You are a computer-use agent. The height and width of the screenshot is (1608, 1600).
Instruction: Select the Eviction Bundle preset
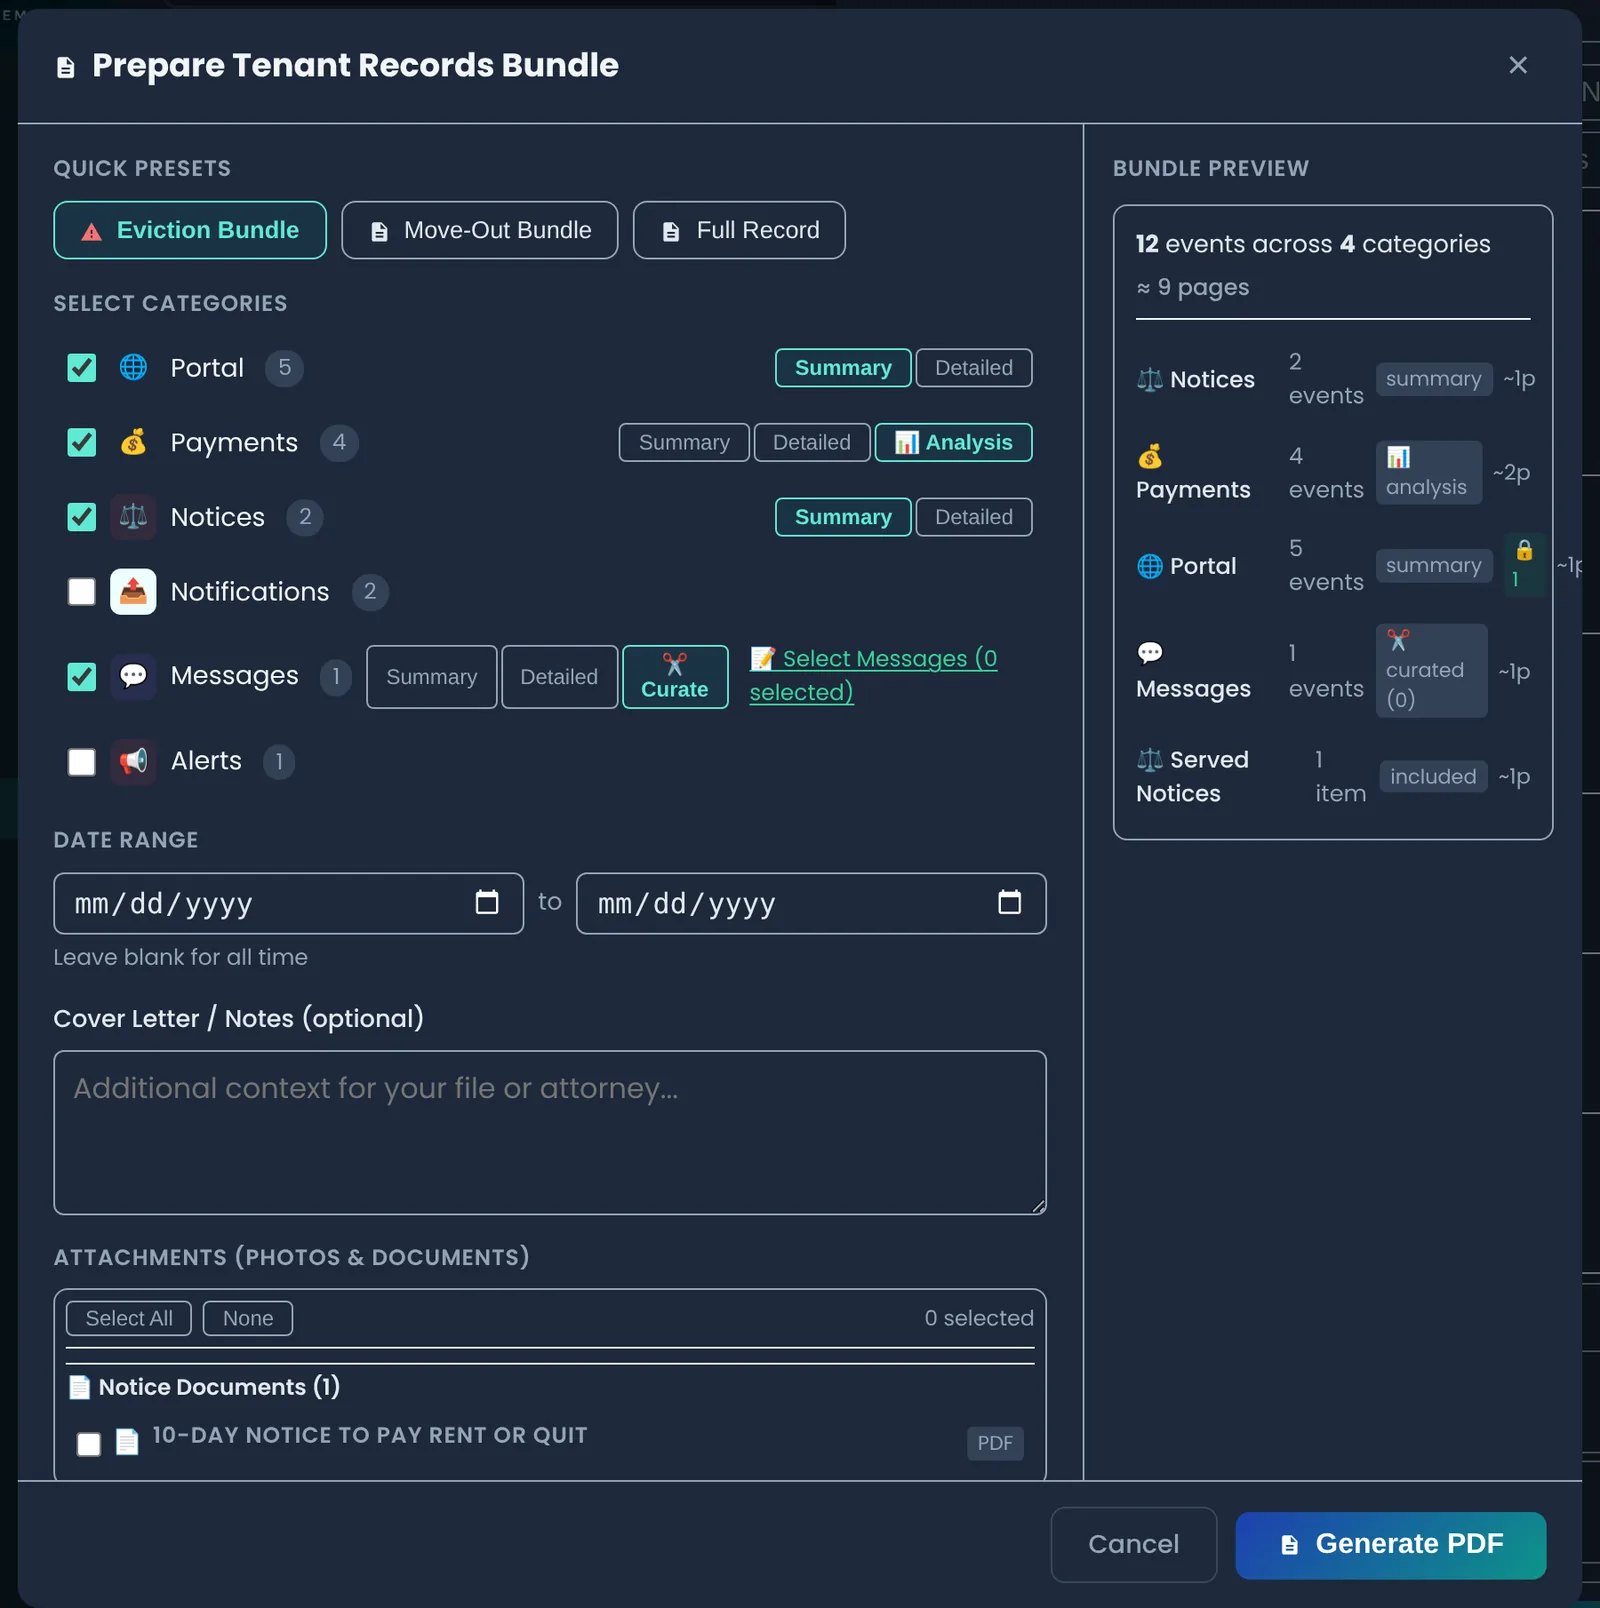[x=190, y=230]
